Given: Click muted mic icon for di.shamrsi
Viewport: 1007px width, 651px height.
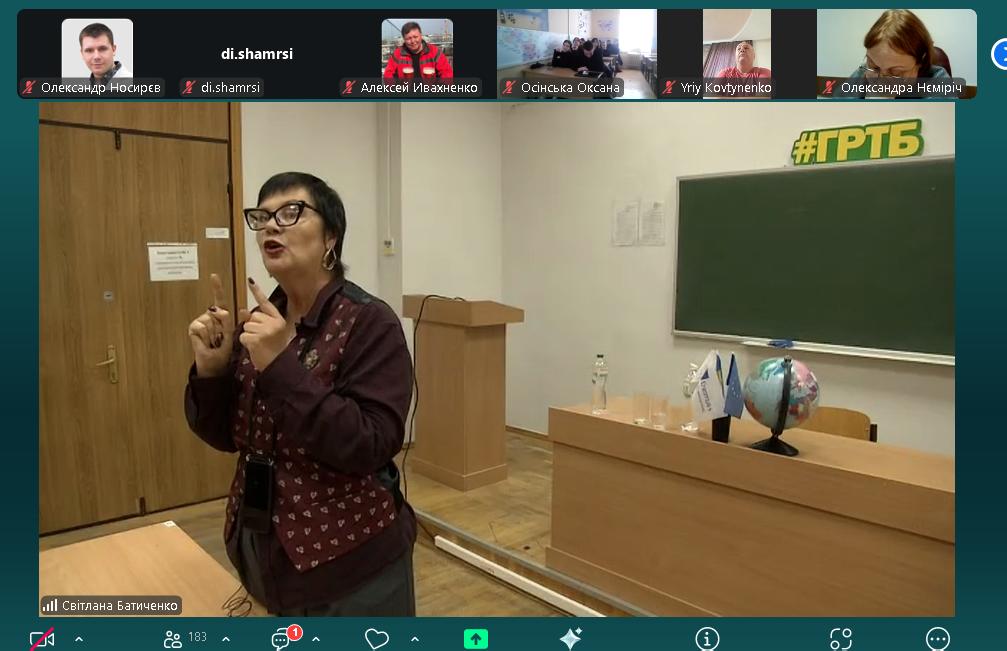Looking at the screenshot, I should [x=189, y=87].
